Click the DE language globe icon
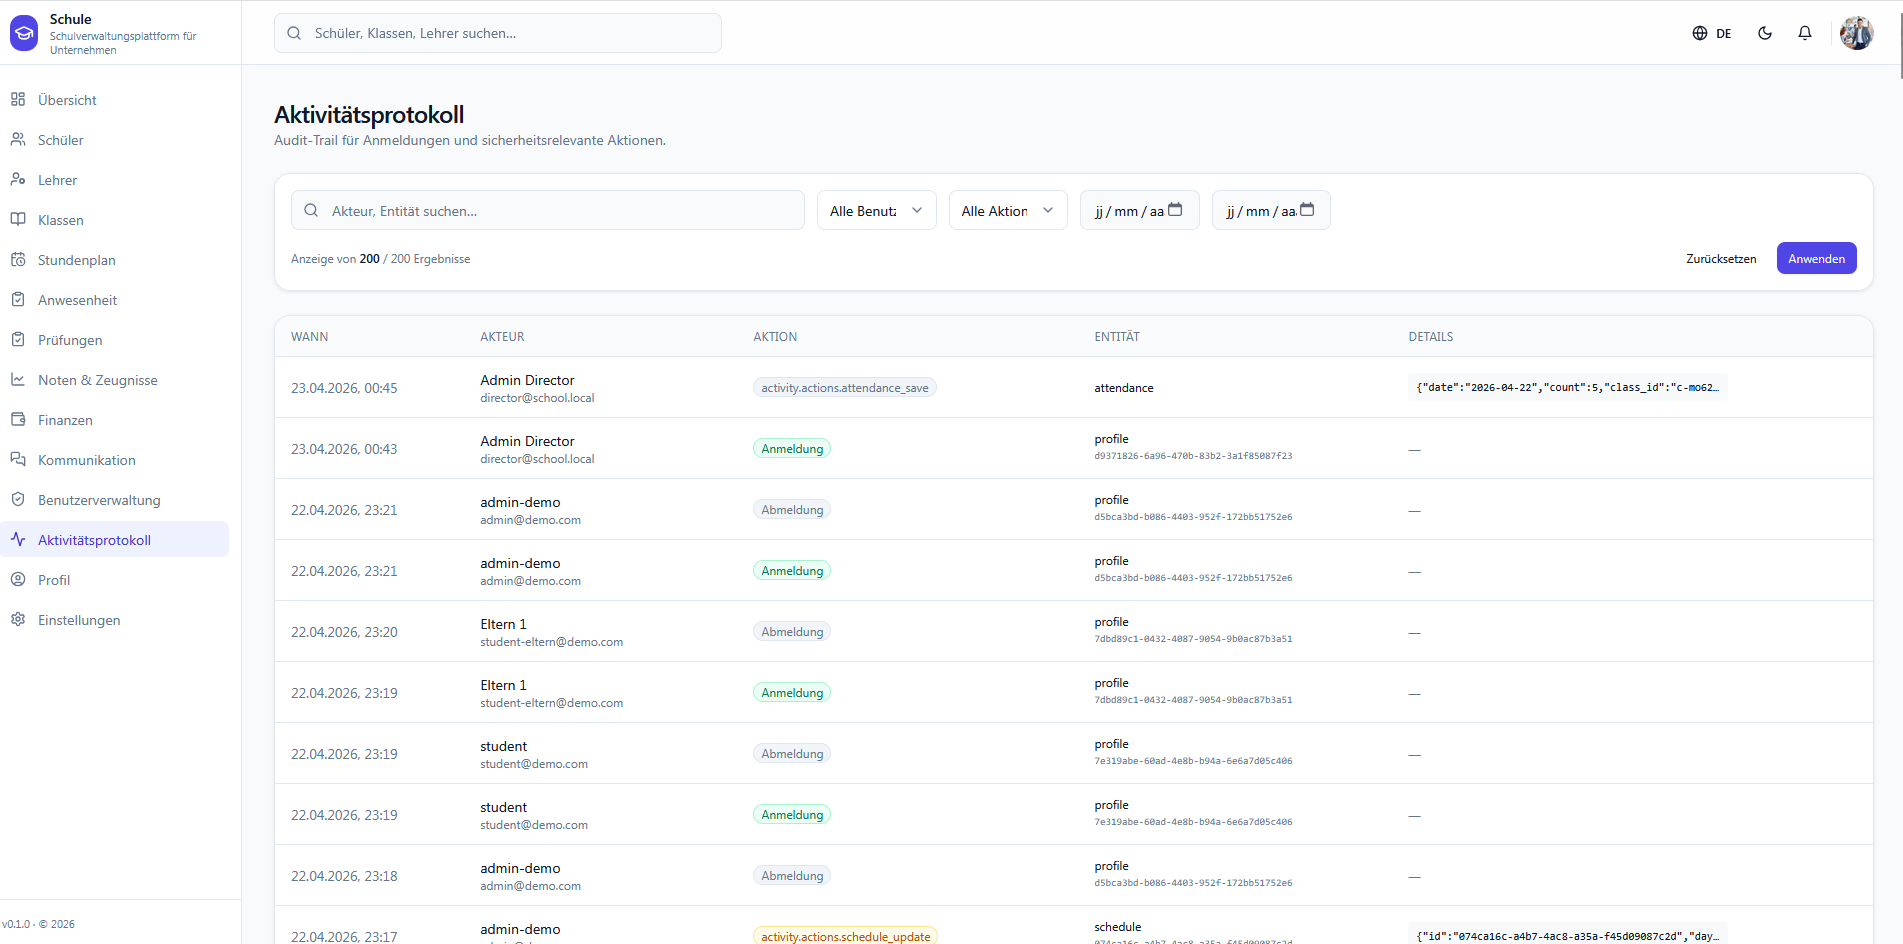This screenshot has height=944, width=1903. tap(1700, 33)
